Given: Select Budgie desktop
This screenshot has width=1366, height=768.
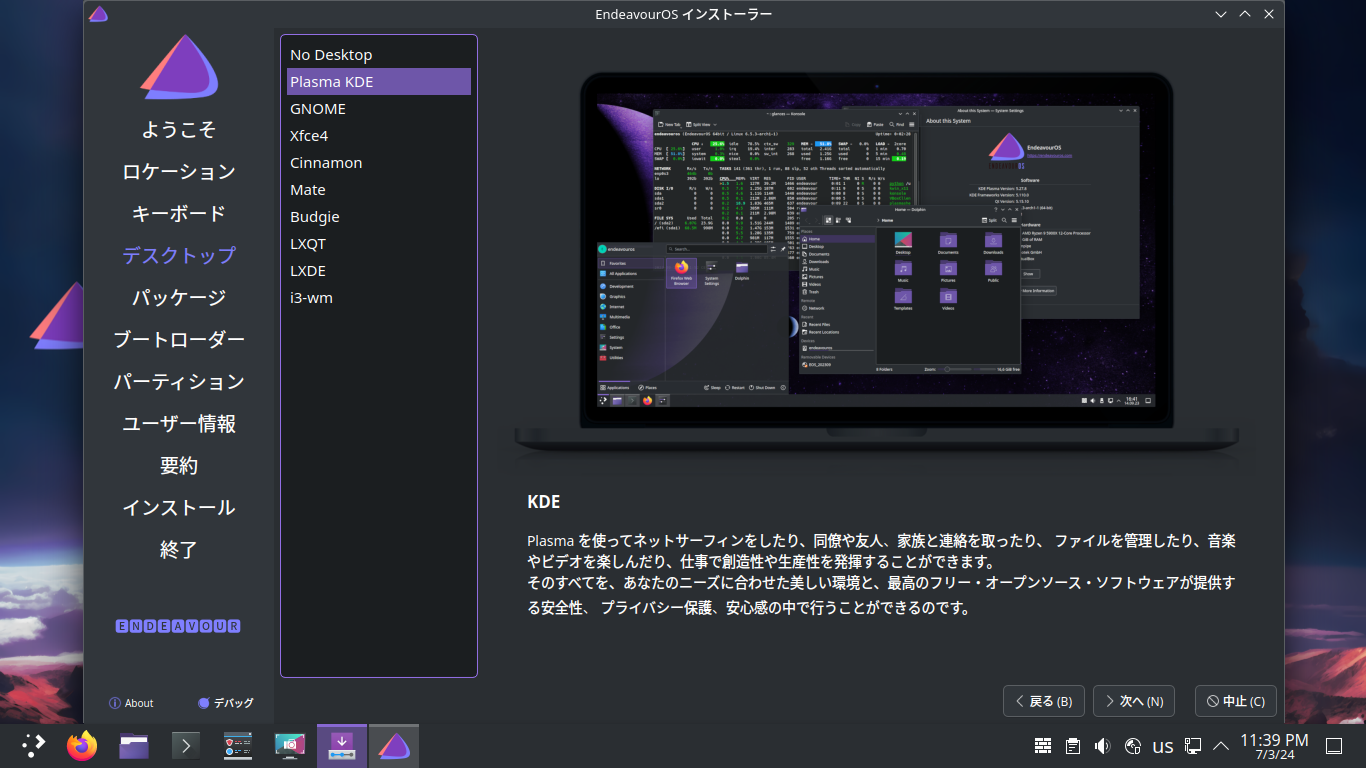Looking at the screenshot, I should coord(379,217).
